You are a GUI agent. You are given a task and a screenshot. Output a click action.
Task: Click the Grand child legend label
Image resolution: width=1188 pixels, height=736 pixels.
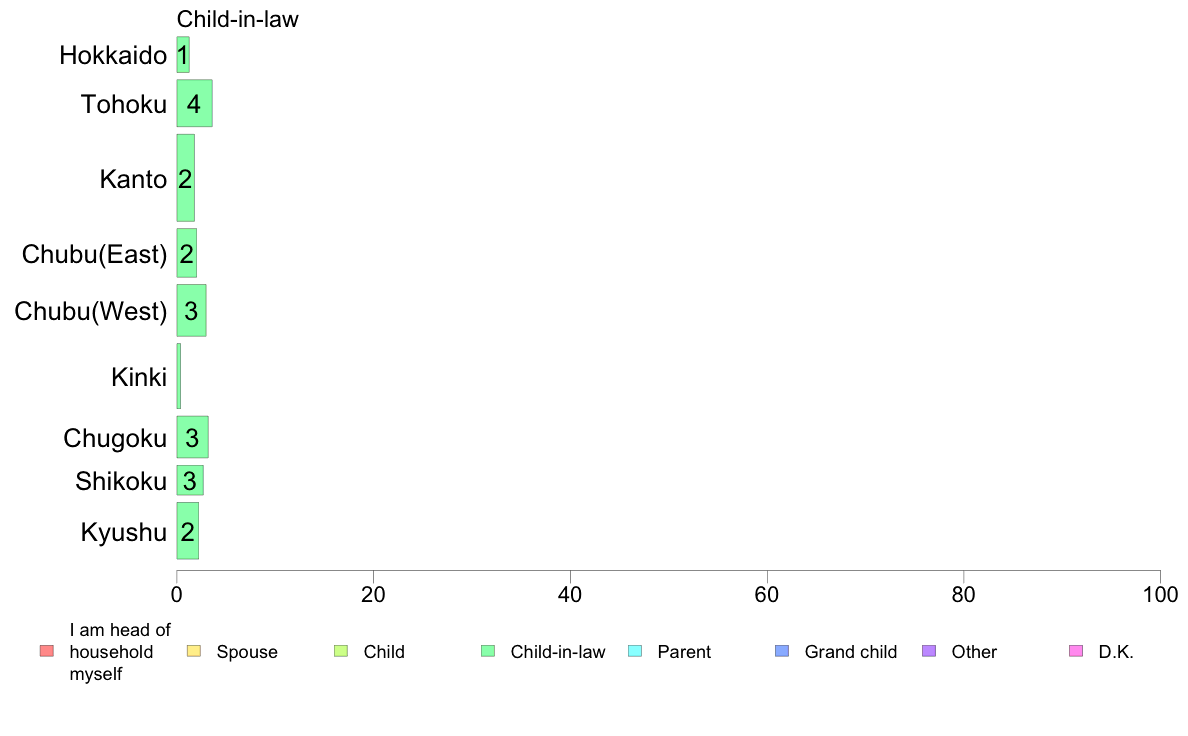[x=851, y=652]
